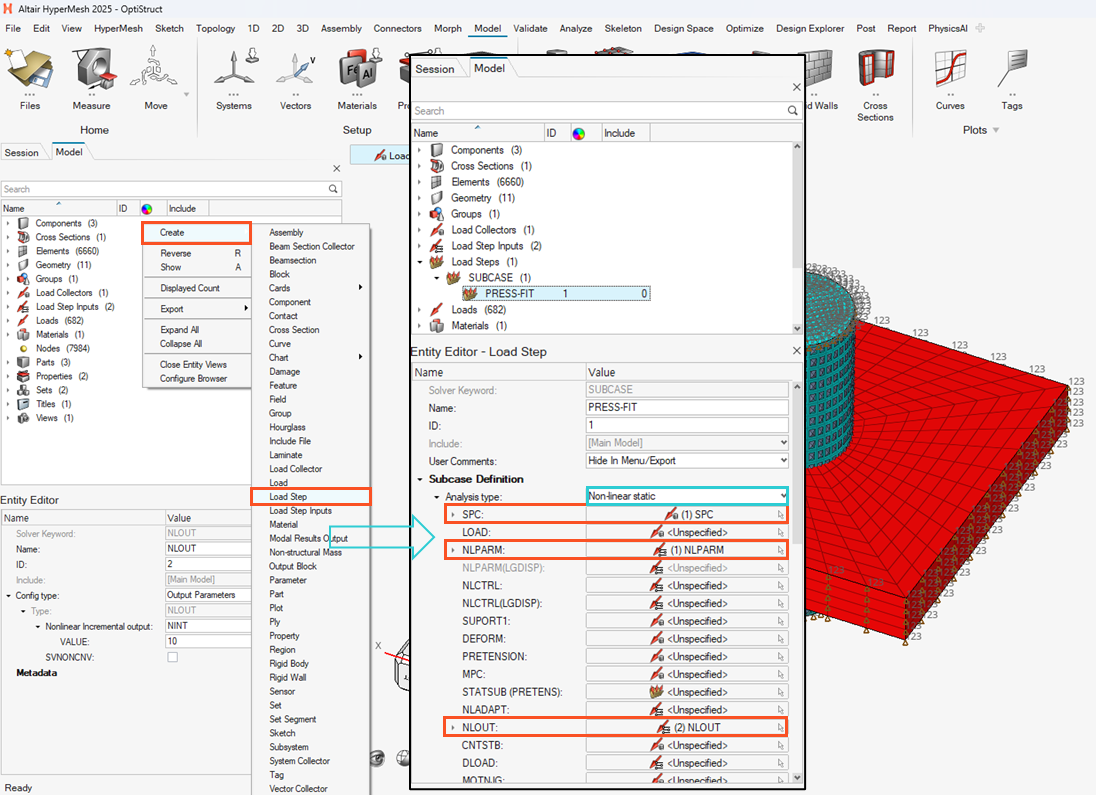The width and height of the screenshot is (1096, 795).
Task: Select the Measure tool icon
Action: 92,69
